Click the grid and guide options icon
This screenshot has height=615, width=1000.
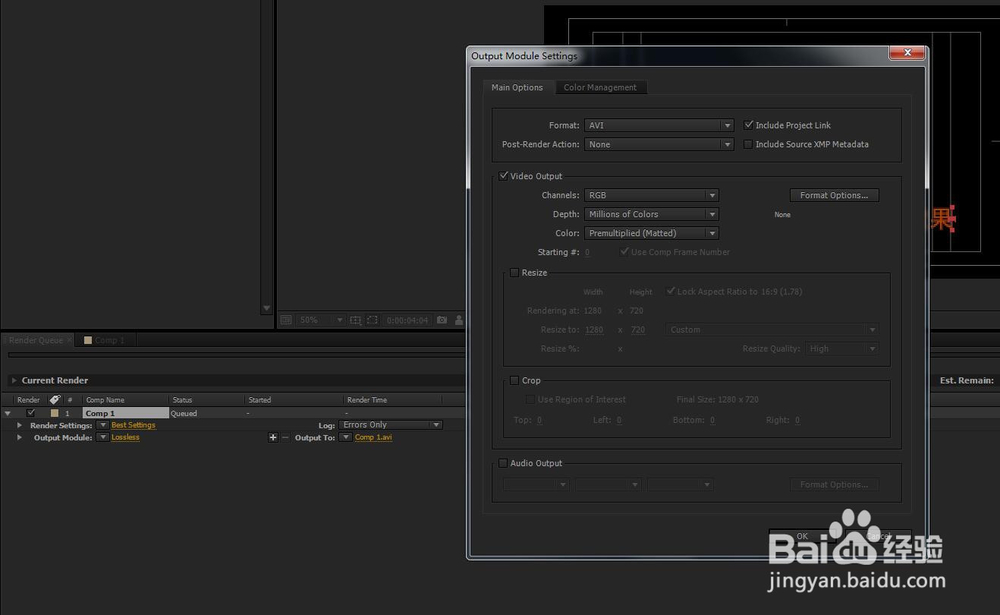click(x=356, y=320)
